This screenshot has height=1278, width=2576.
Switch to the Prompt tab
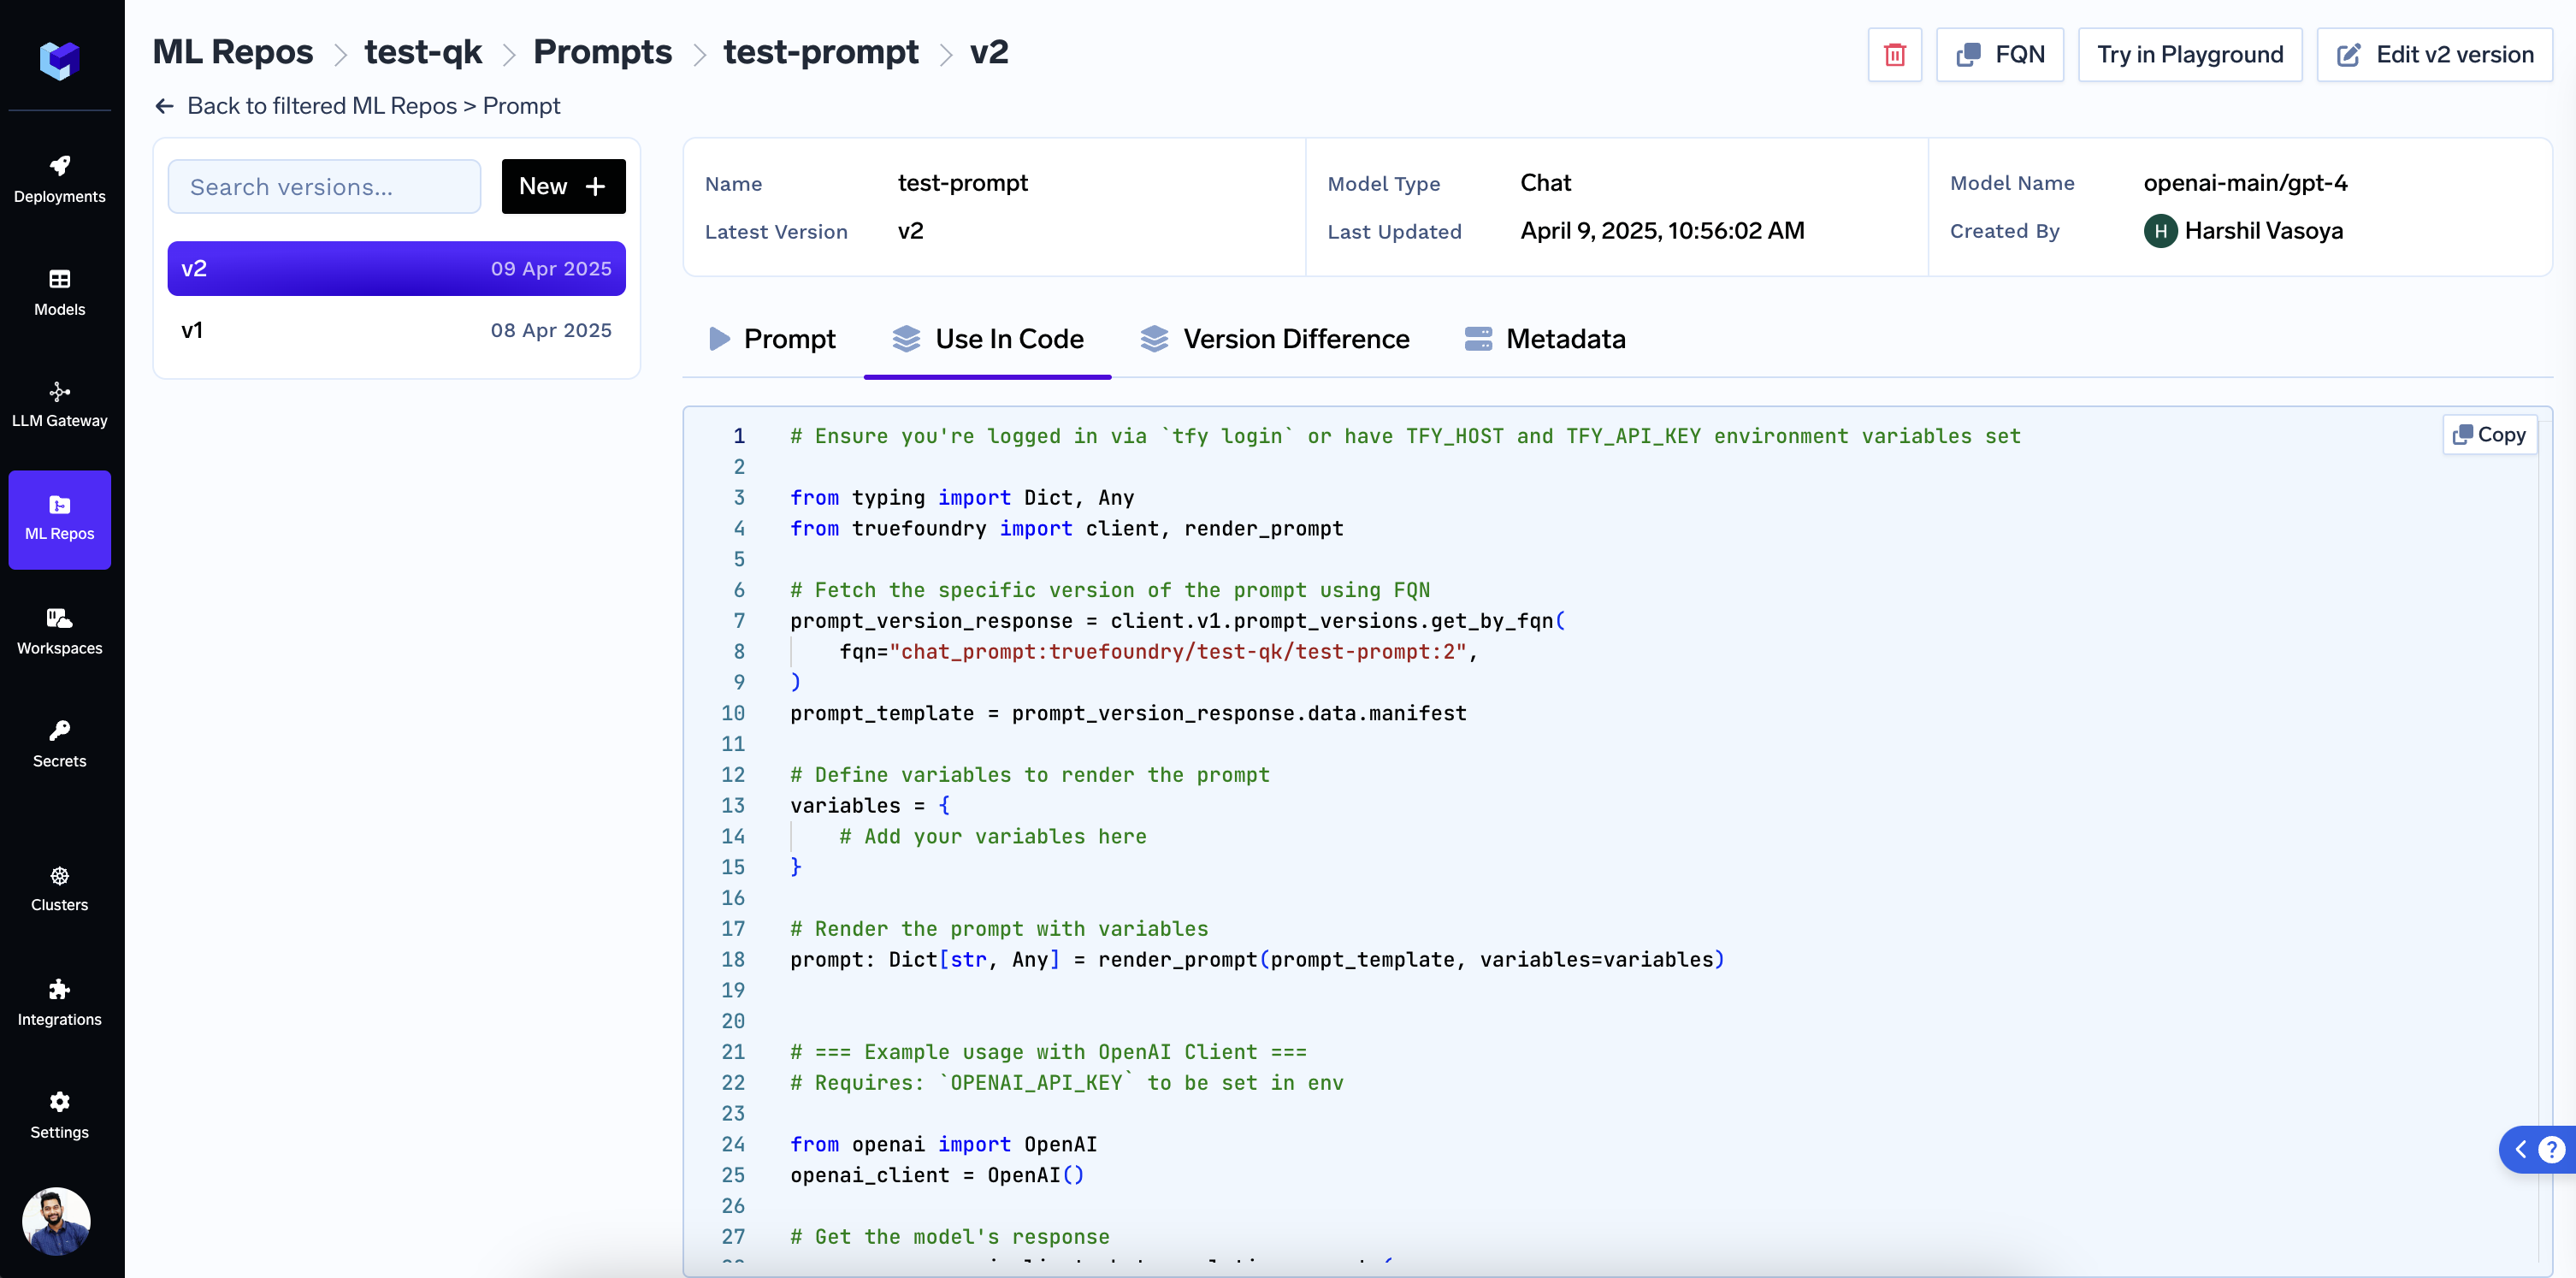[x=771, y=339]
